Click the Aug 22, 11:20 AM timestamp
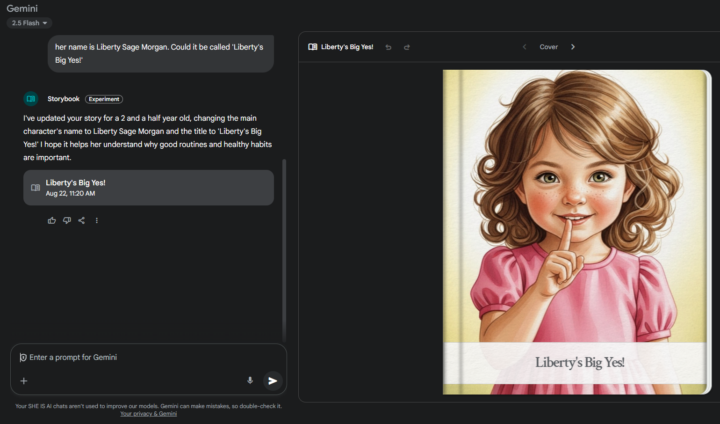 [70, 194]
